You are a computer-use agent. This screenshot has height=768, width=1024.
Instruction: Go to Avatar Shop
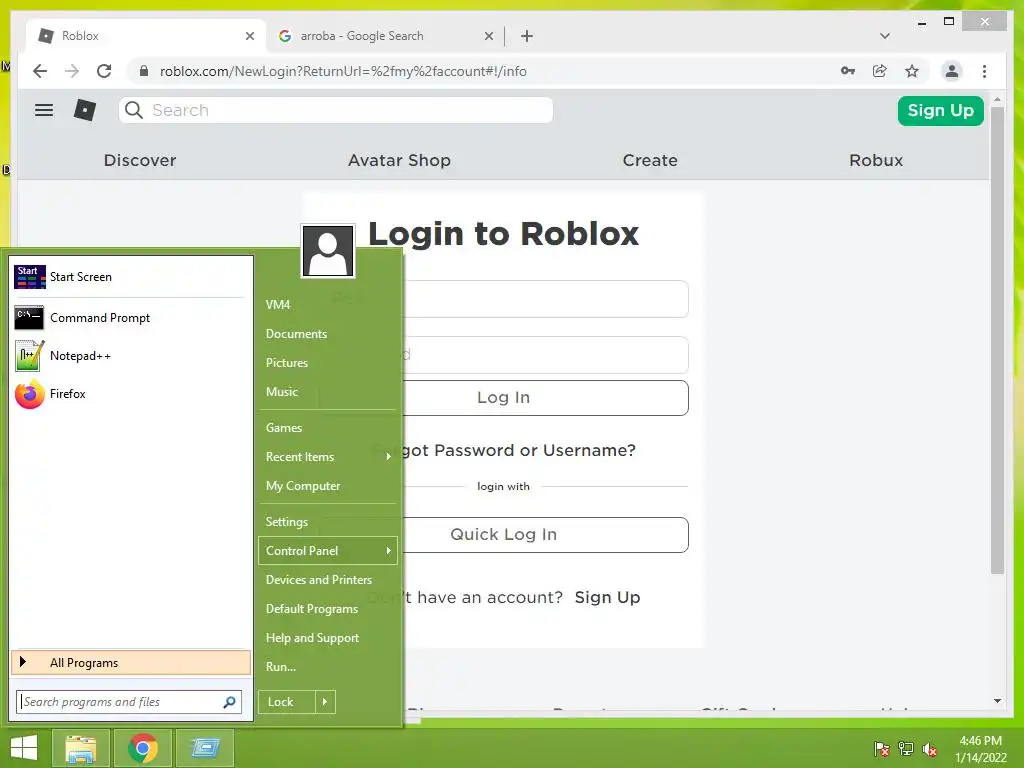pyautogui.click(x=399, y=161)
